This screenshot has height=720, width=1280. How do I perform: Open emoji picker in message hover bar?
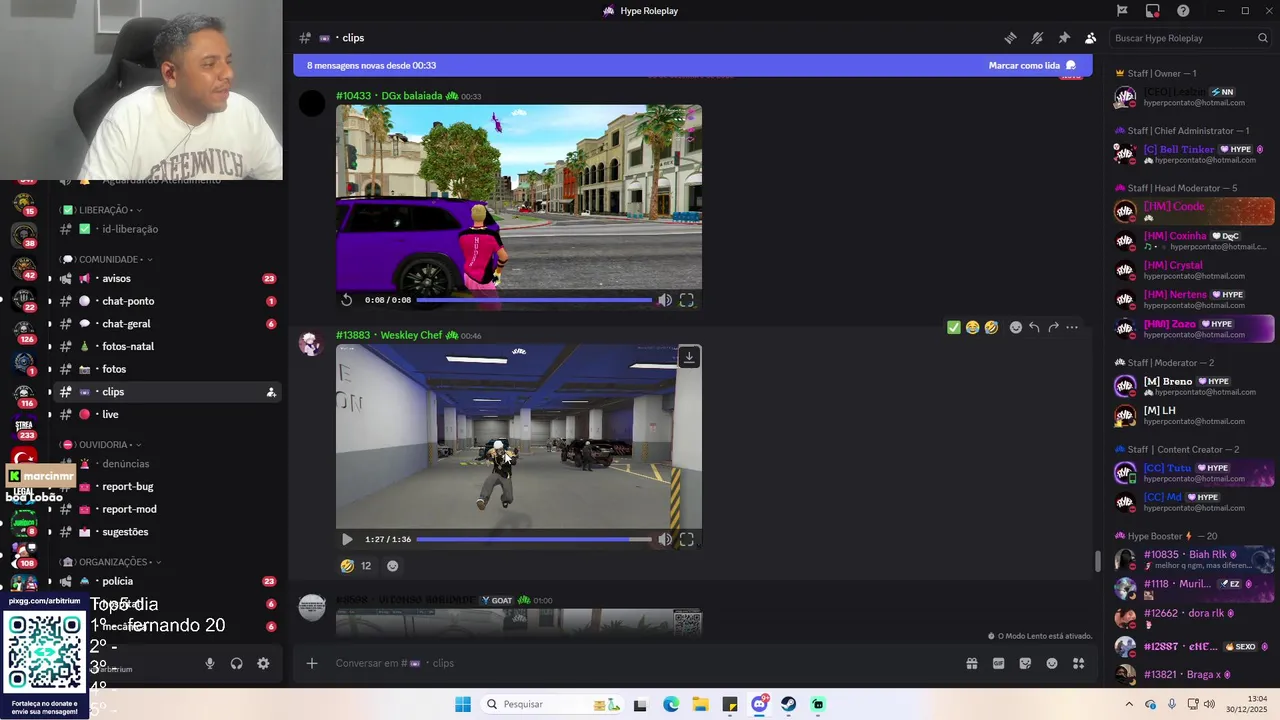pyautogui.click(x=1016, y=327)
